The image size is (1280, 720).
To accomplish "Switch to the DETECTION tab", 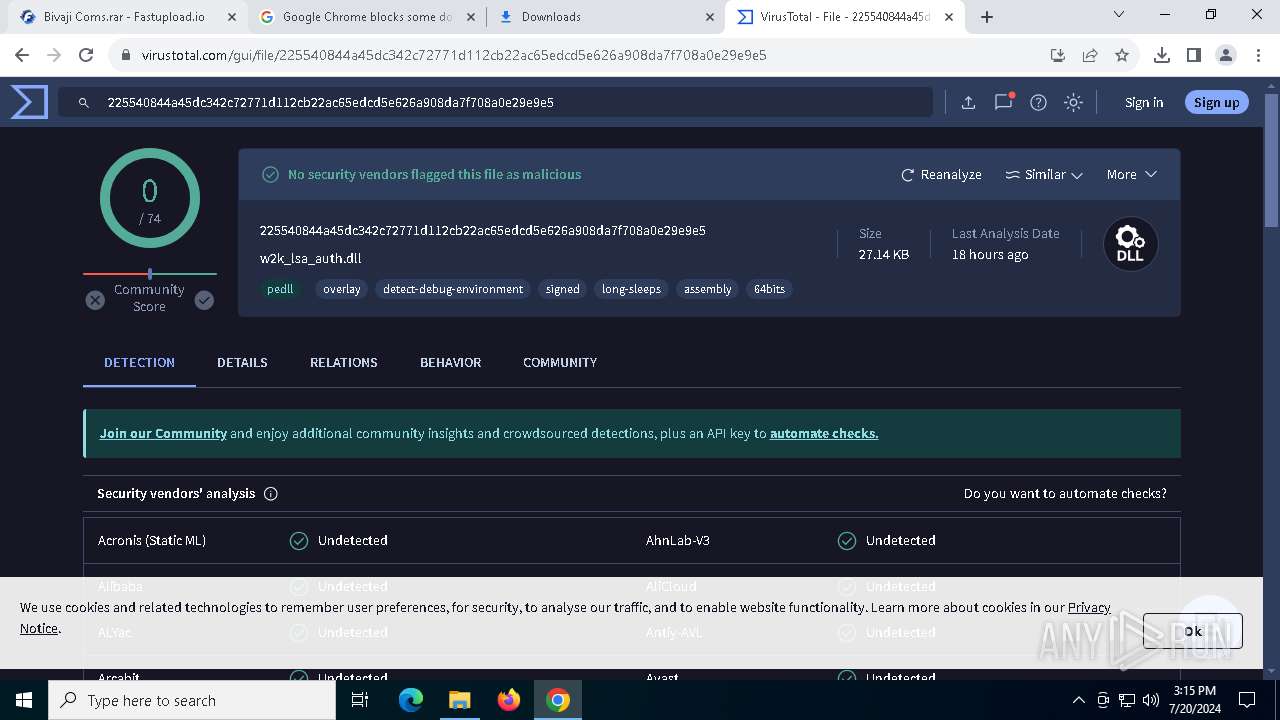I will 139,362.
